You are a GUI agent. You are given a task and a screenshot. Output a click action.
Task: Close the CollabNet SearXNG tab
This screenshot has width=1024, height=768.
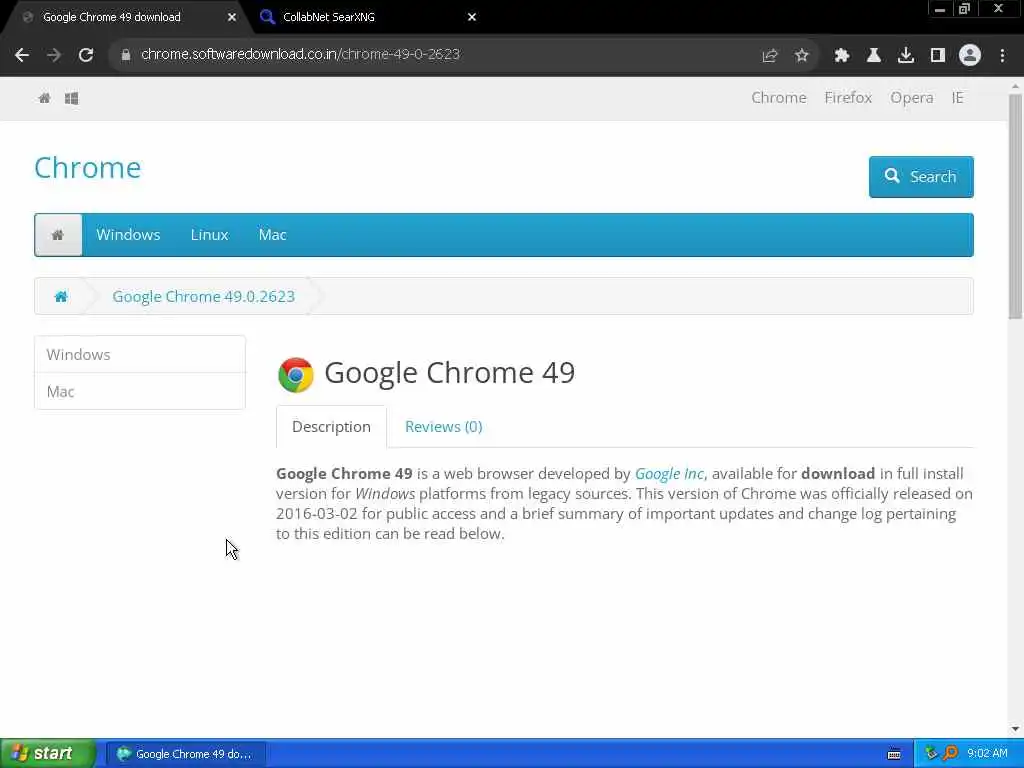[x=472, y=17]
